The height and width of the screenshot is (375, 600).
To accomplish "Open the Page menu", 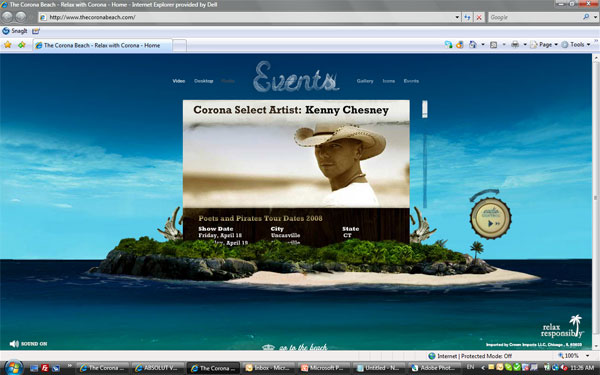I will tap(543, 45).
